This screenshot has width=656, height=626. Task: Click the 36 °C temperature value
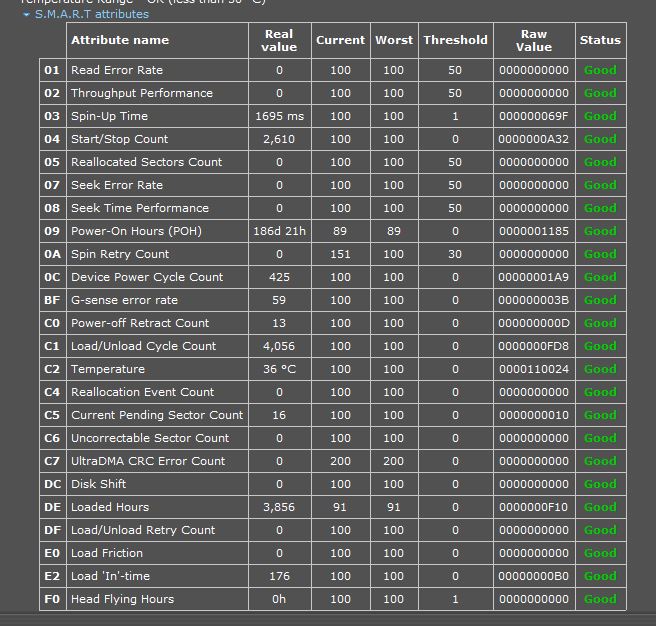(279, 369)
